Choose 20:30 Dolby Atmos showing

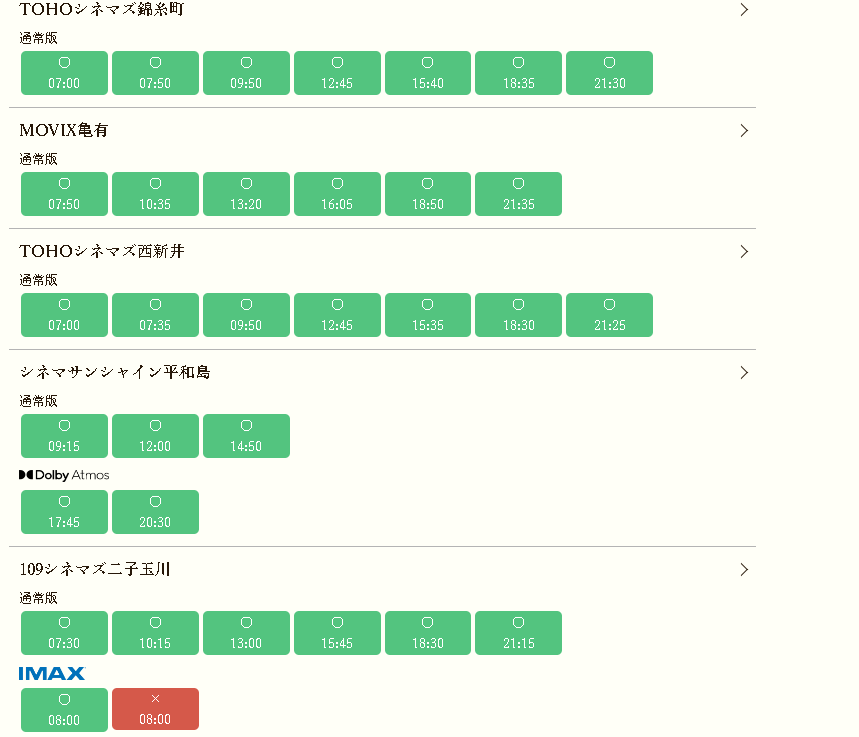155,512
